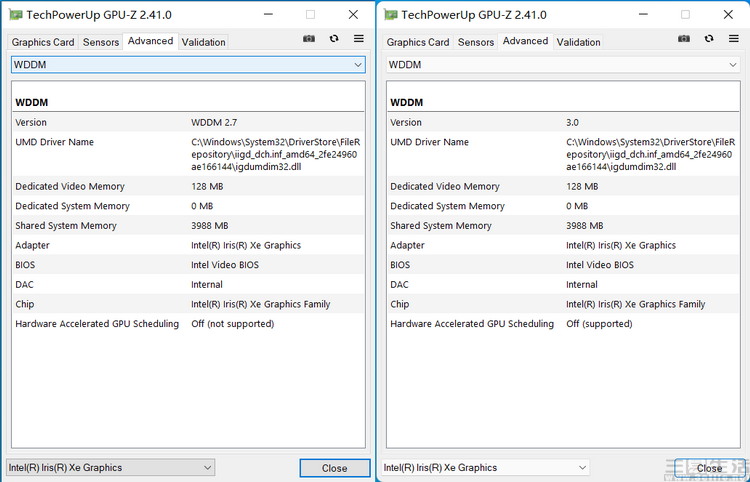Switch to Graphics Card tab in right window
The width and height of the screenshot is (750, 482).
pos(418,42)
